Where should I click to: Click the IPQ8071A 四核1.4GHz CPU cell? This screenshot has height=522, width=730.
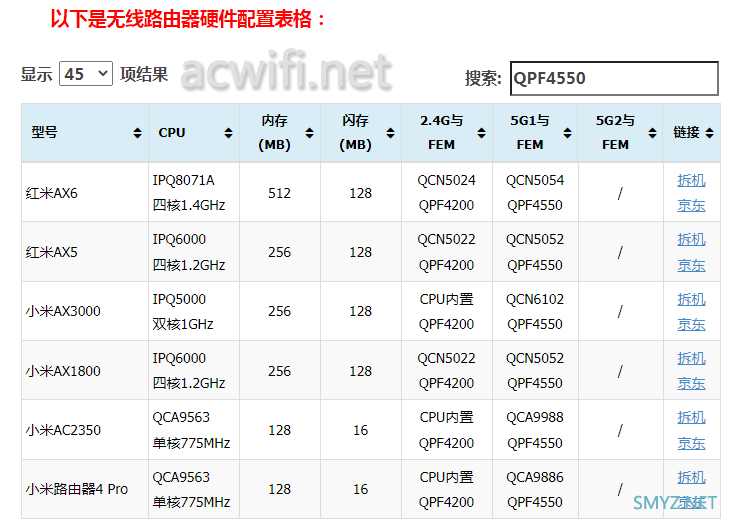click(194, 192)
